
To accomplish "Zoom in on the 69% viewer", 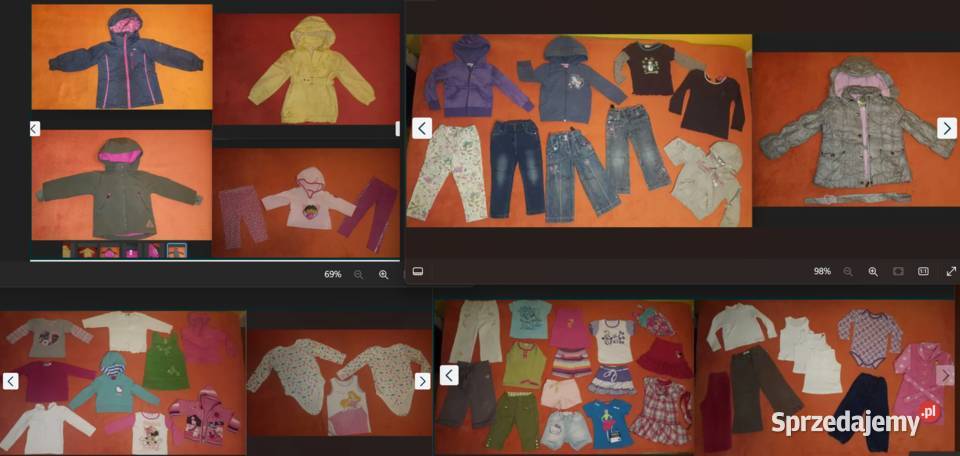I will tap(383, 274).
